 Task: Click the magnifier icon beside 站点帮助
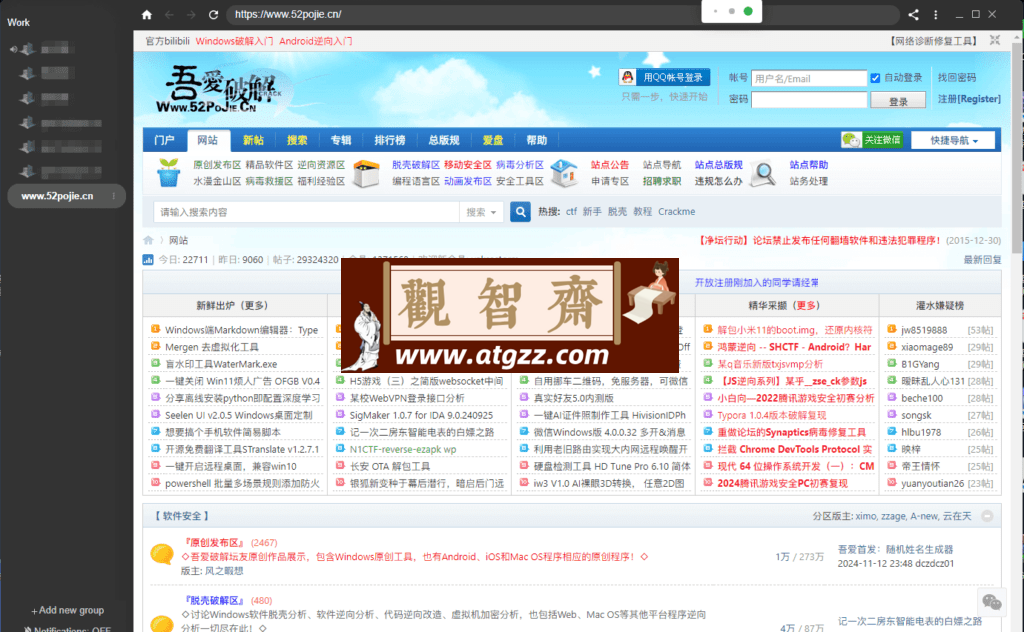click(762, 173)
